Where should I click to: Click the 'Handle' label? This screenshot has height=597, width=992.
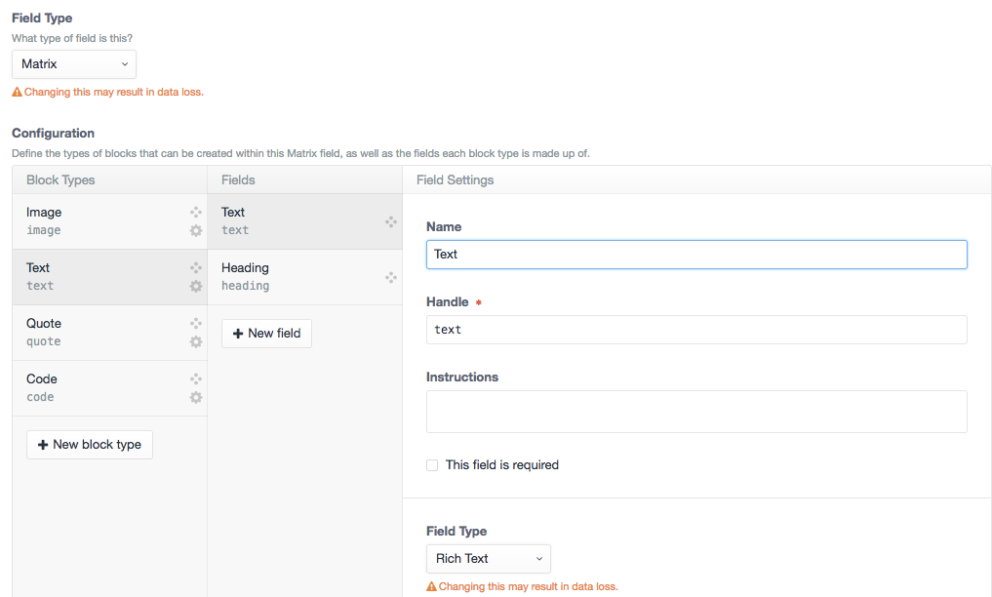(x=447, y=302)
